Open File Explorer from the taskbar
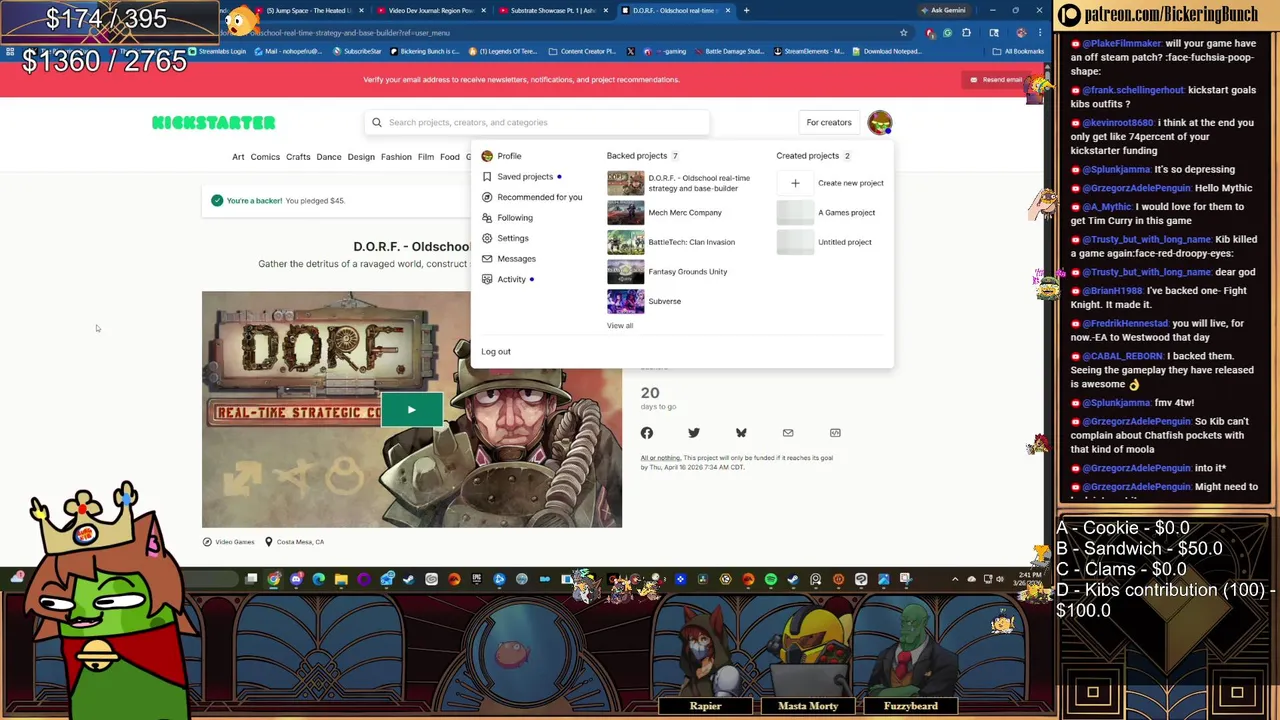1280x720 pixels. 341,579
